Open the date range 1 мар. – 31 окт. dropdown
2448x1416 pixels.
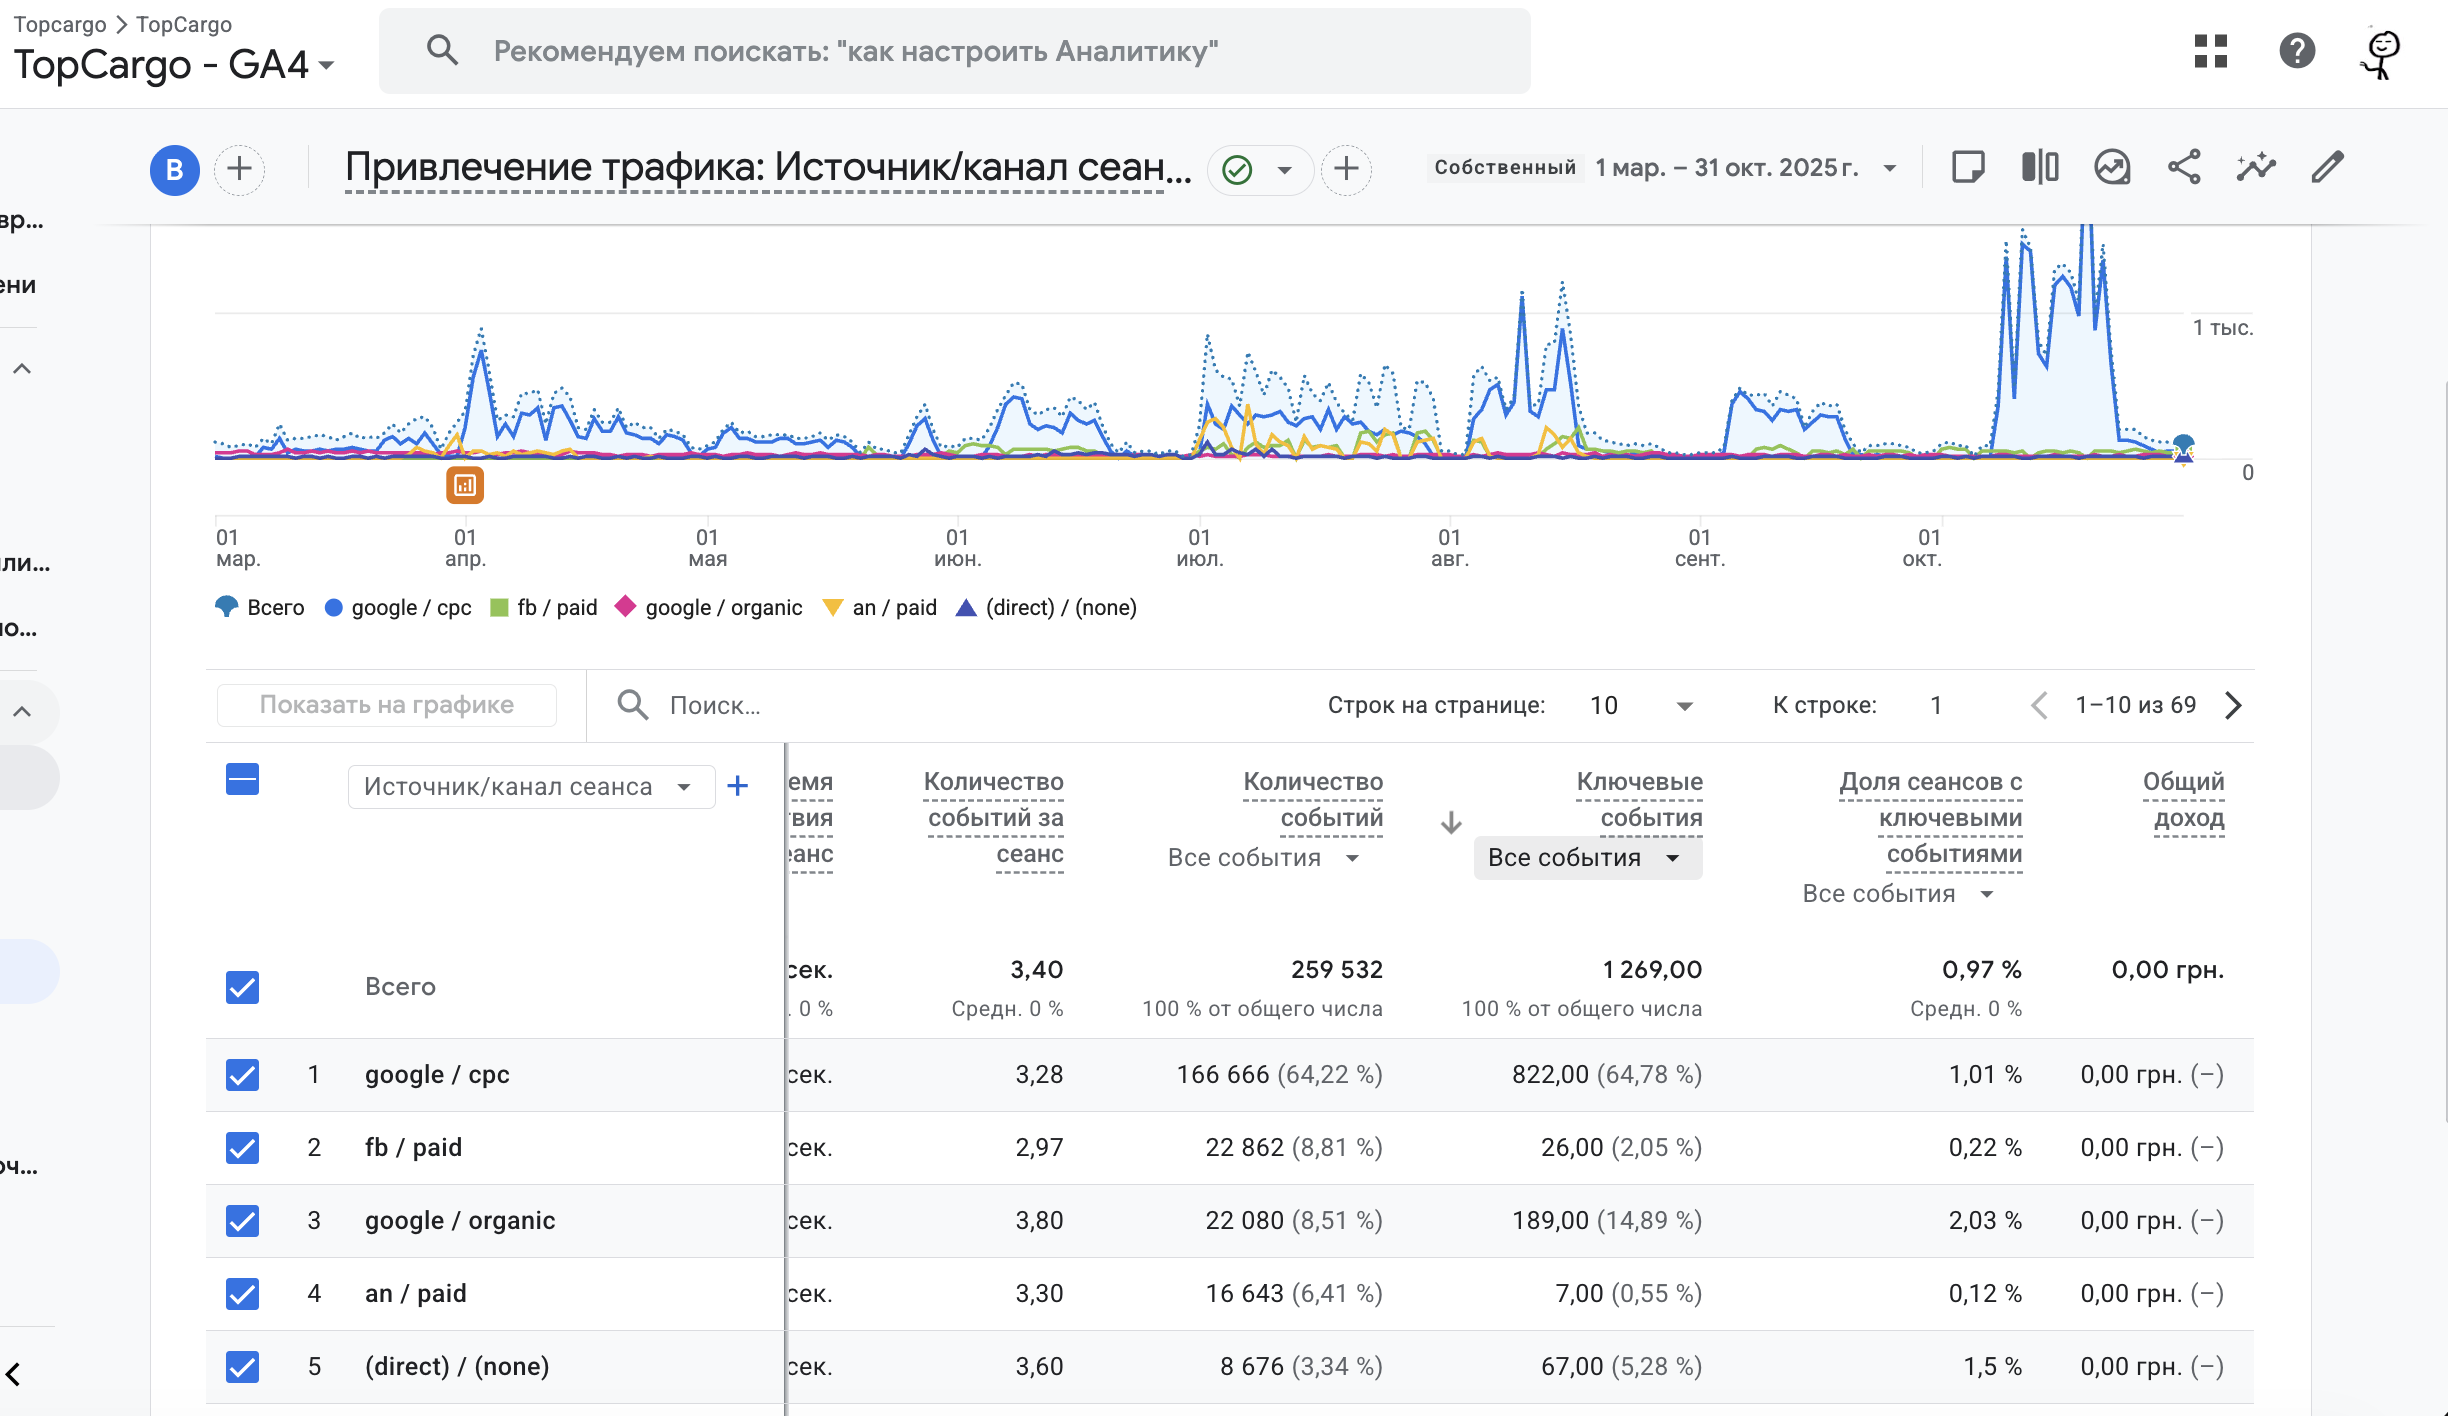pyautogui.click(x=1745, y=168)
